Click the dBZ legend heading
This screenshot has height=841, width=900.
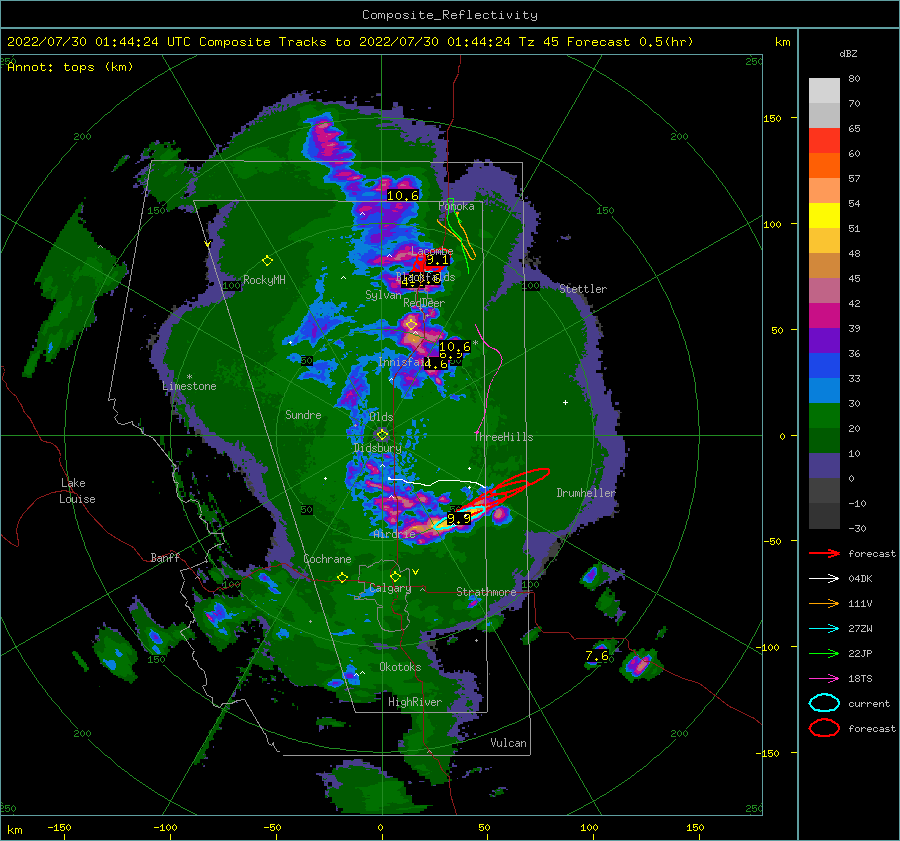848,54
